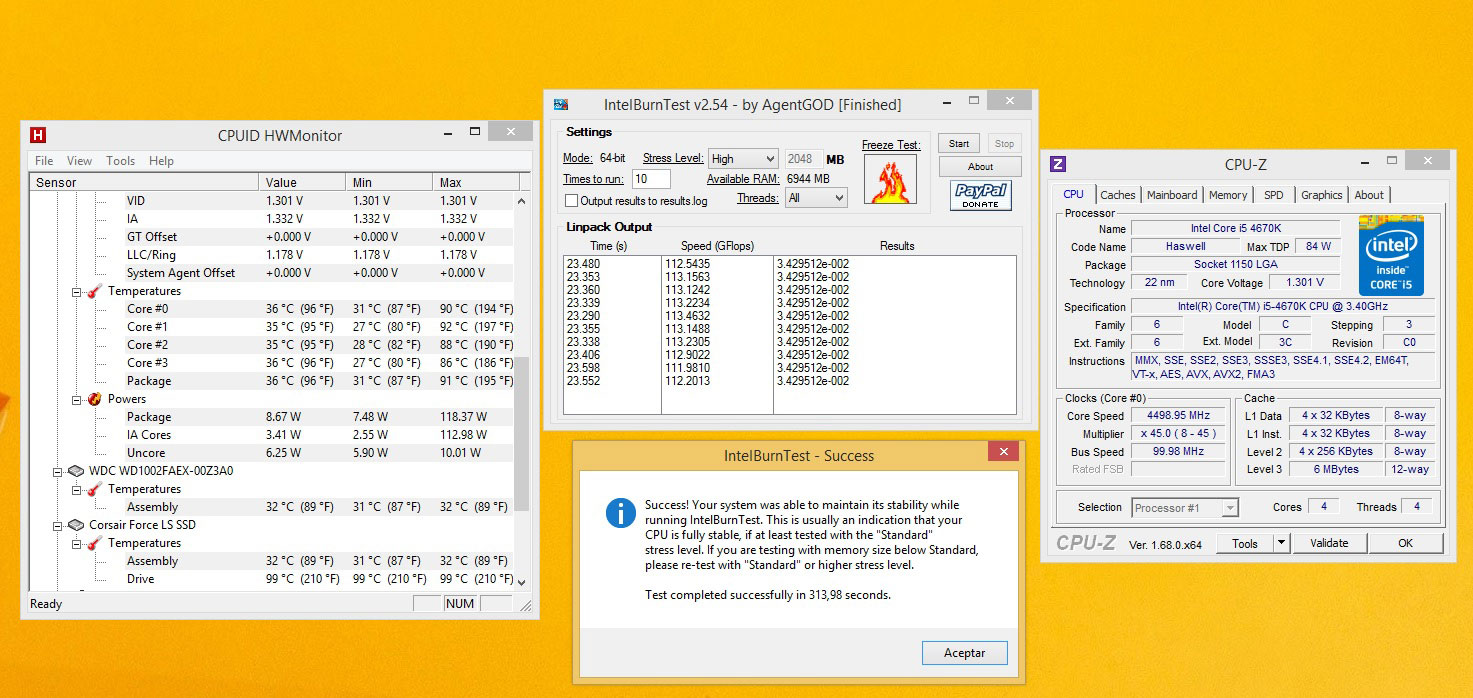The width and height of the screenshot is (1473, 698).
Task: Click the purple Z CPU-Z title icon
Action: pos(1058,165)
